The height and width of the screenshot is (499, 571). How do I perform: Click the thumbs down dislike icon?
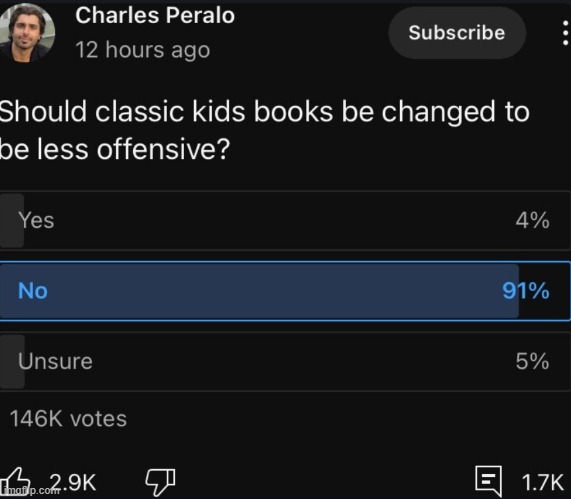click(x=160, y=482)
